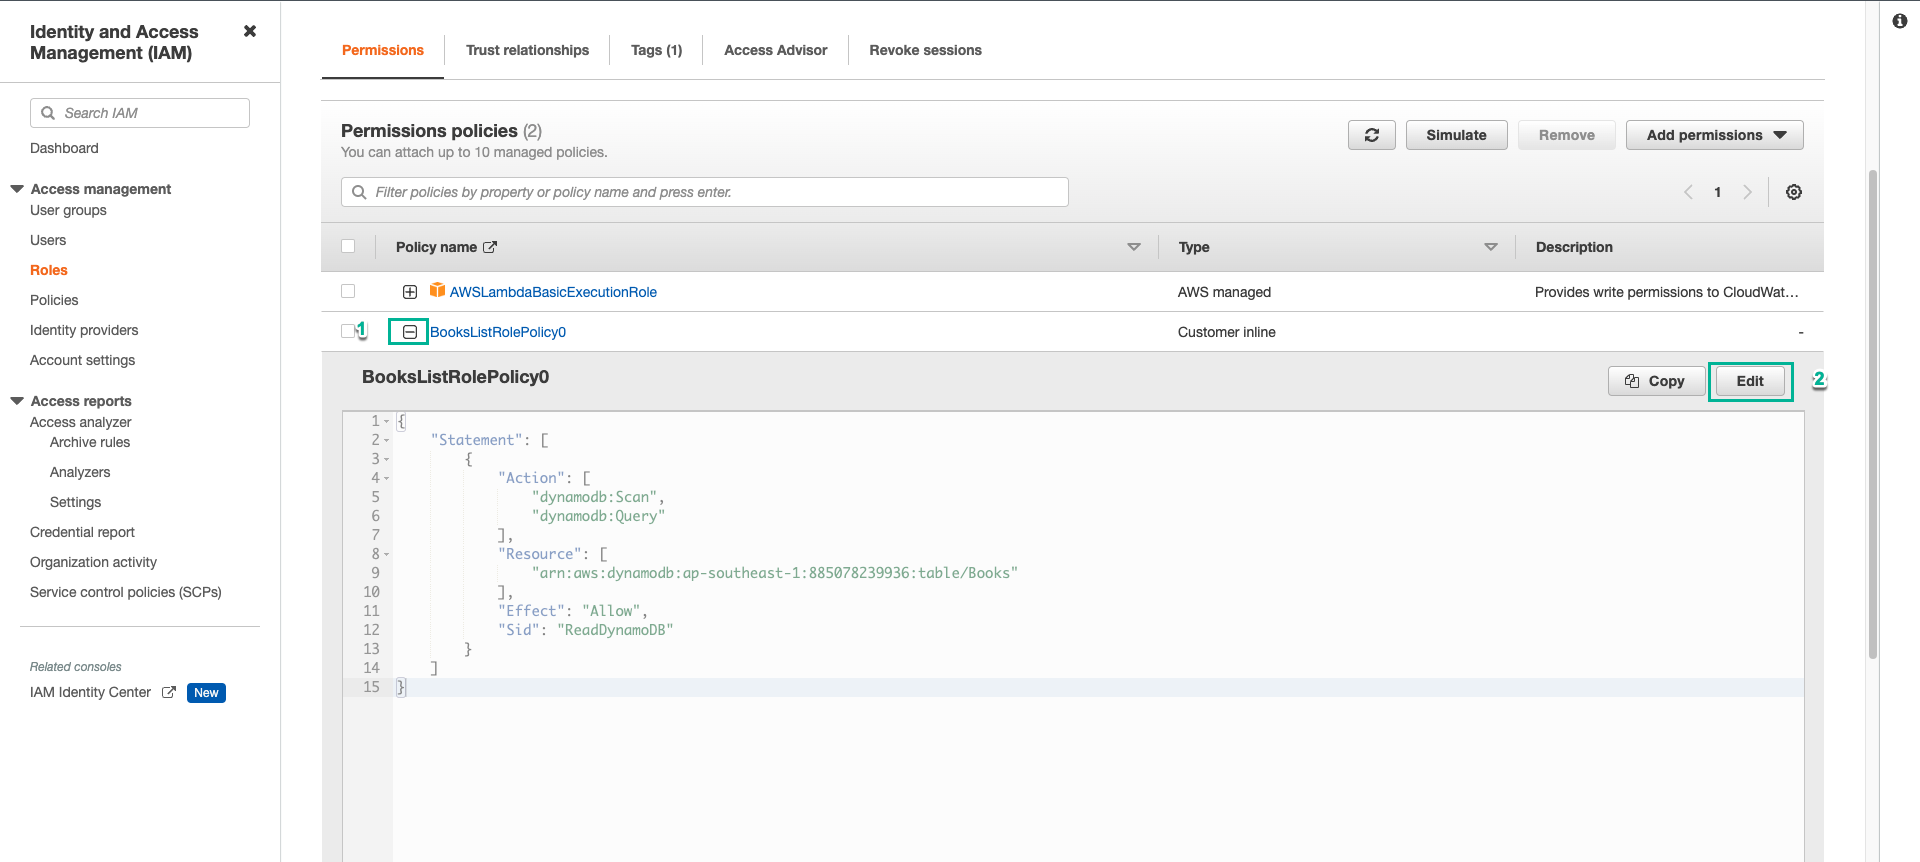The image size is (1920, 862).
Task: Open Account settings in the sidebar
Action: pyautogui.click(x=82, y=360)
